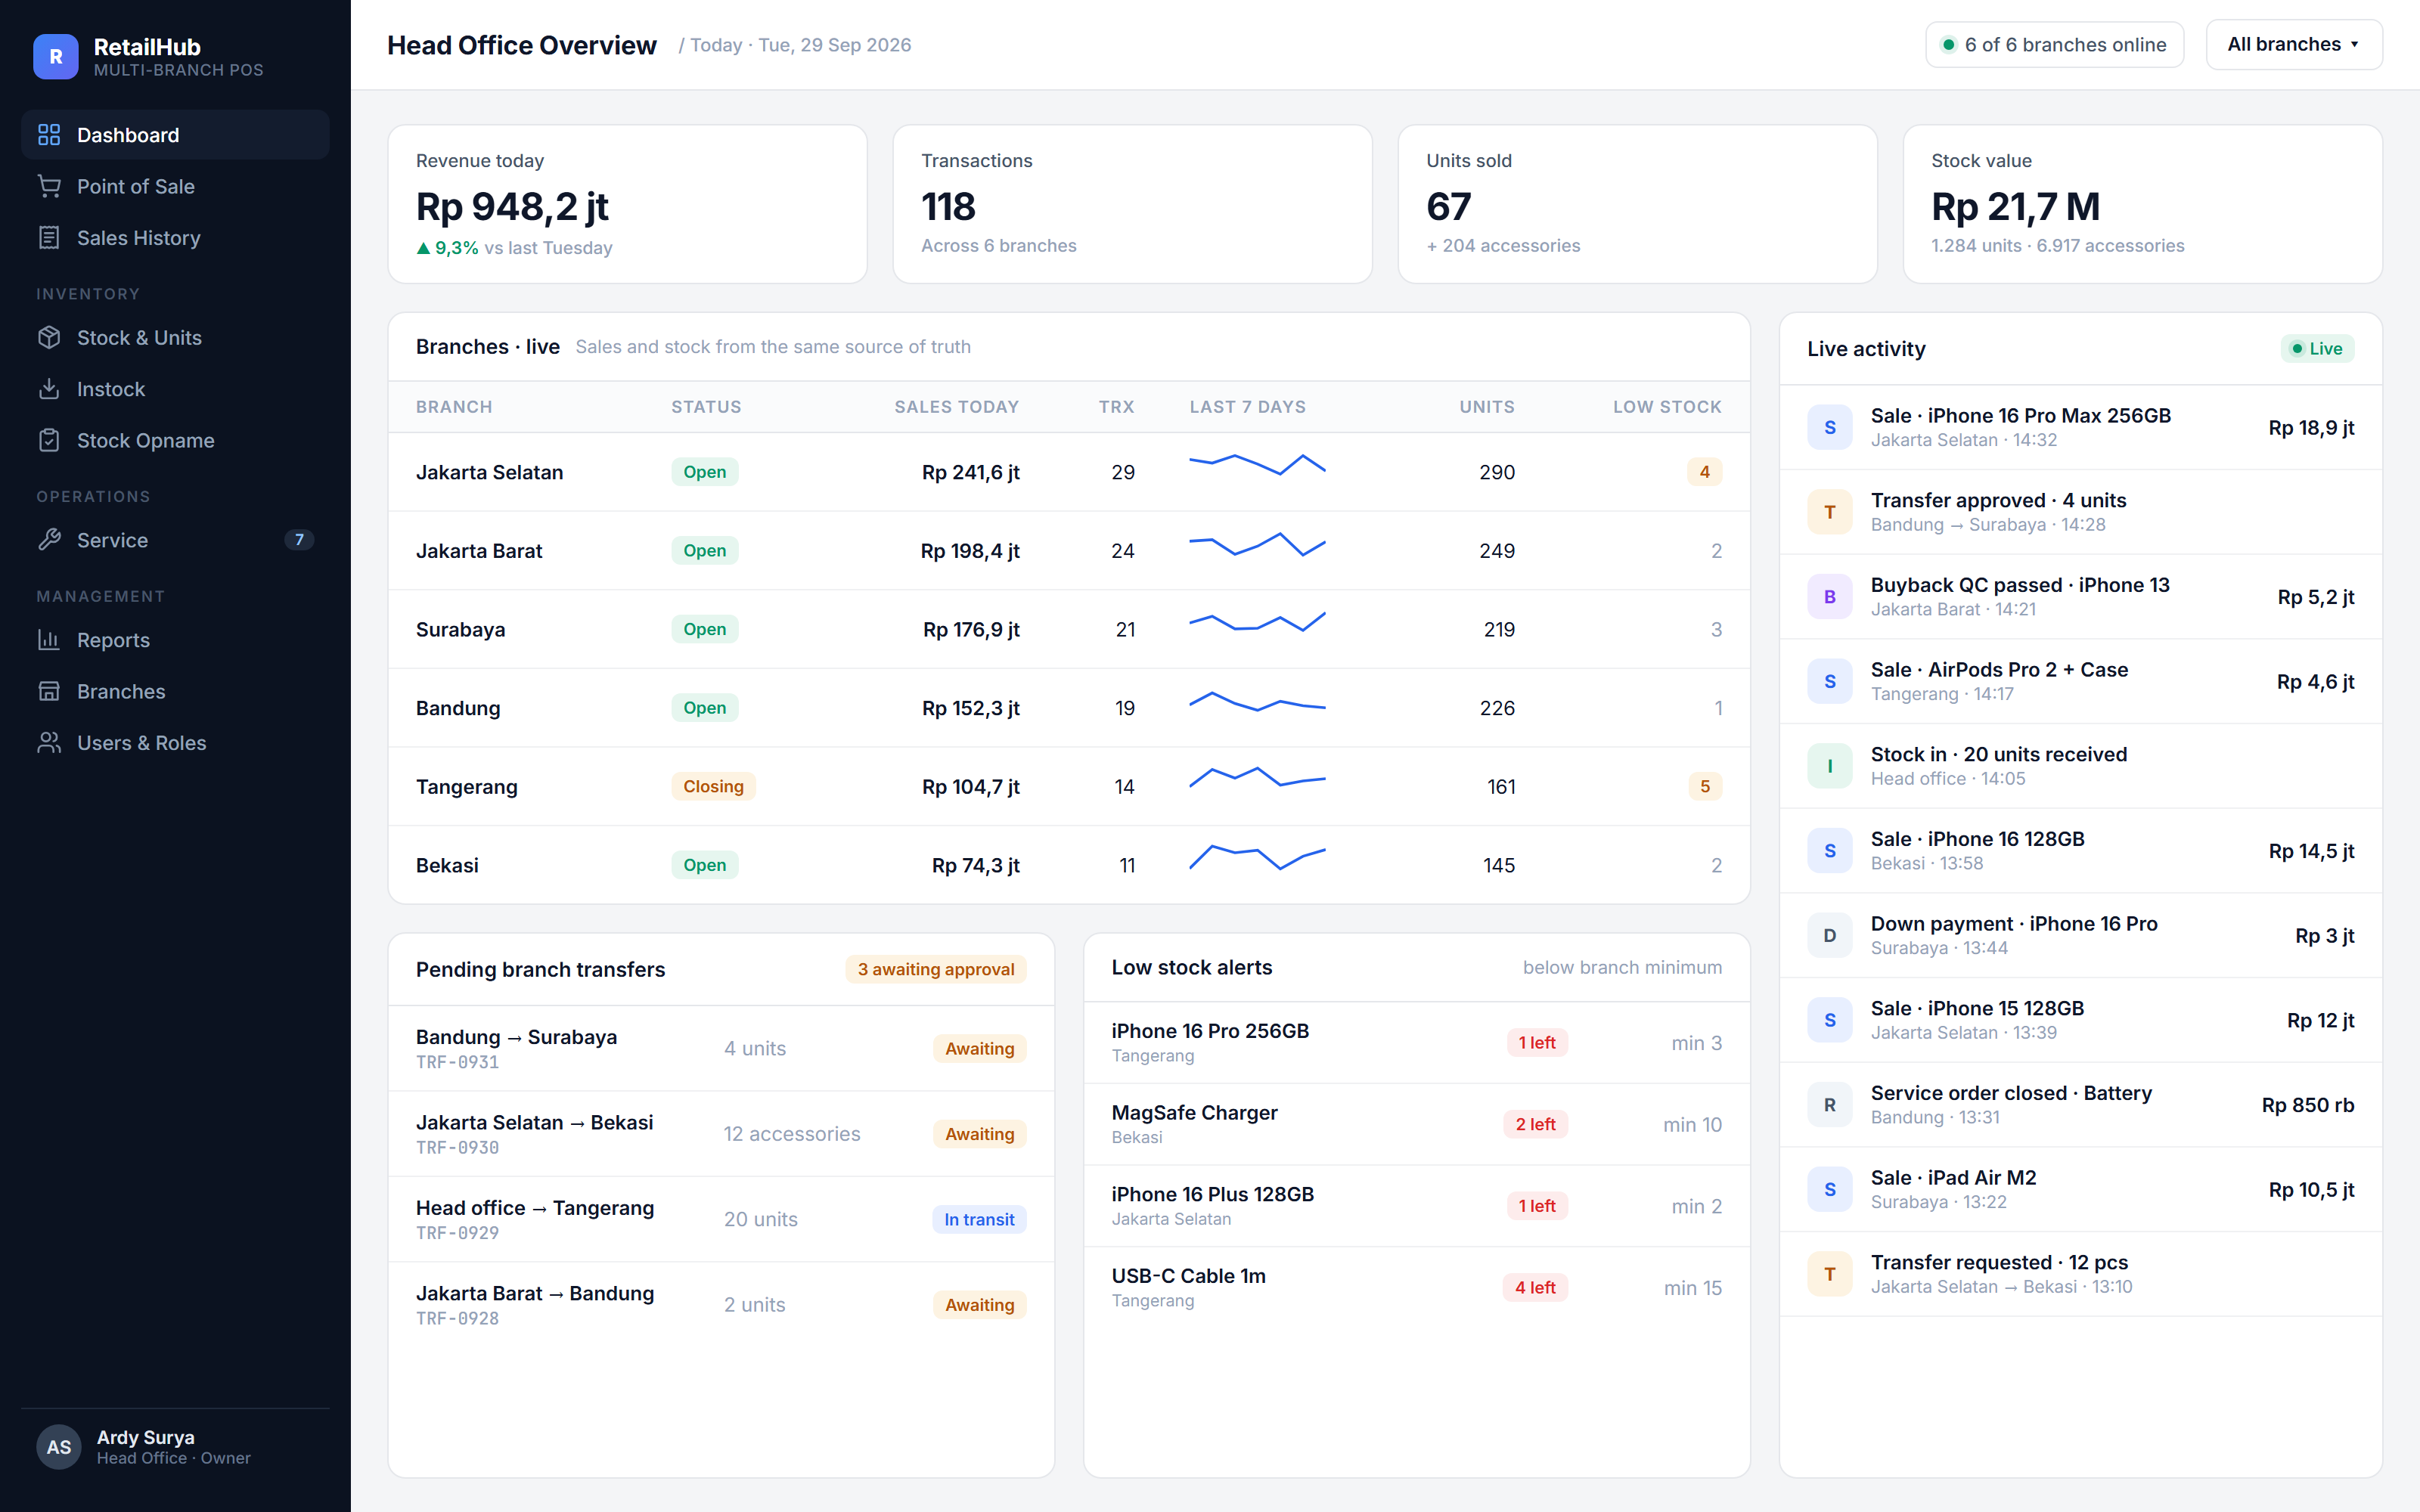Click the 3 awaiting approval badge
2420x1512 pixels.
coord(936,969)
